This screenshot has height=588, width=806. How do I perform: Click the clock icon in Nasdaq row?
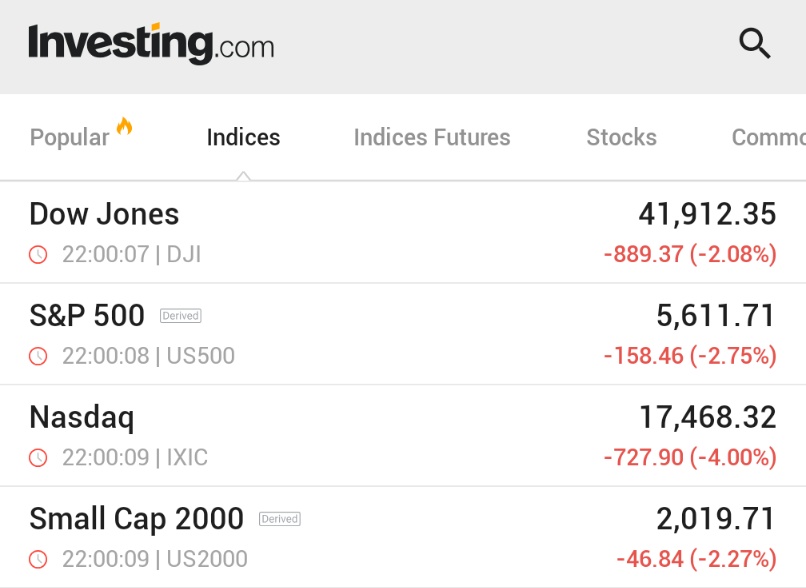38,457
